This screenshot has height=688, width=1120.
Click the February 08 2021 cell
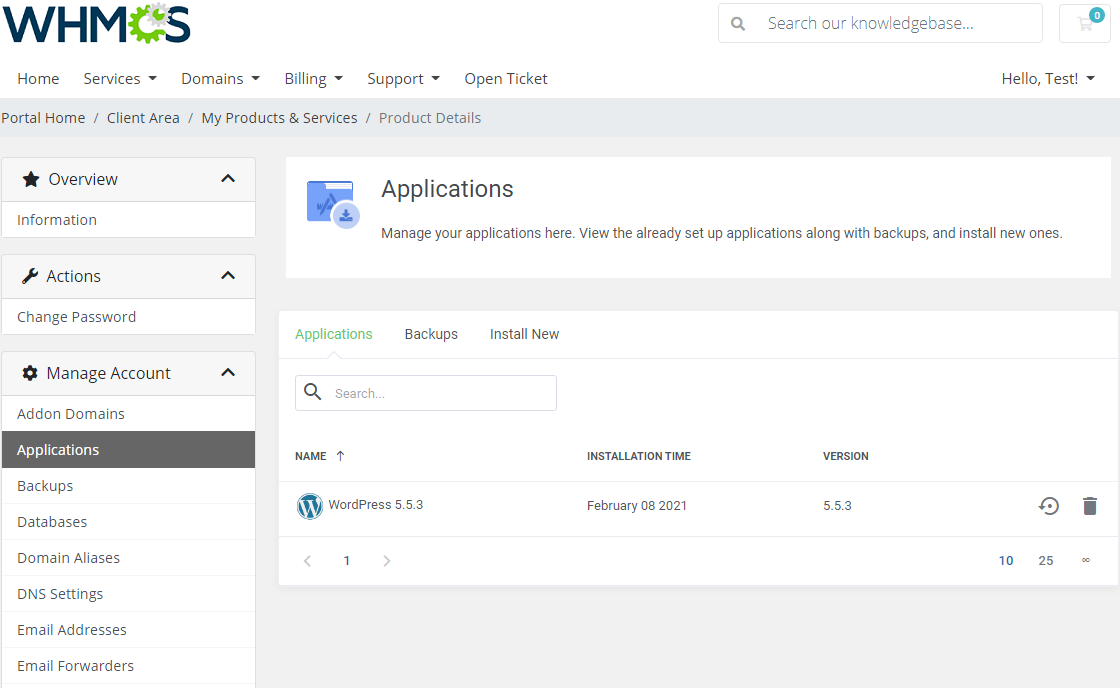tap(636, 506)
